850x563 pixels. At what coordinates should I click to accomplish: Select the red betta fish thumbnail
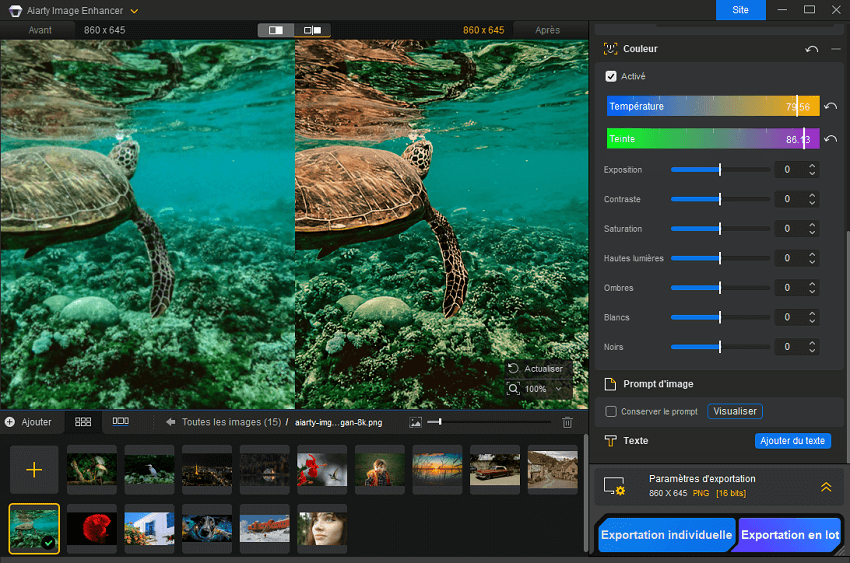pos(92,528)
